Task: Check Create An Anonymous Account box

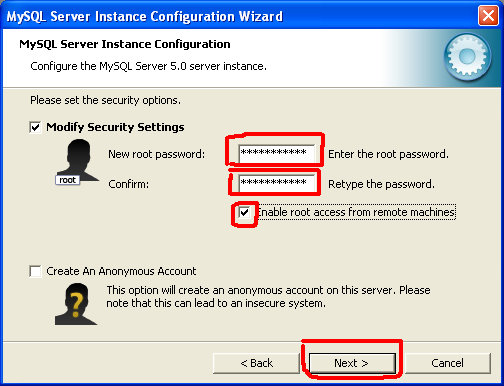Action: 35,271
